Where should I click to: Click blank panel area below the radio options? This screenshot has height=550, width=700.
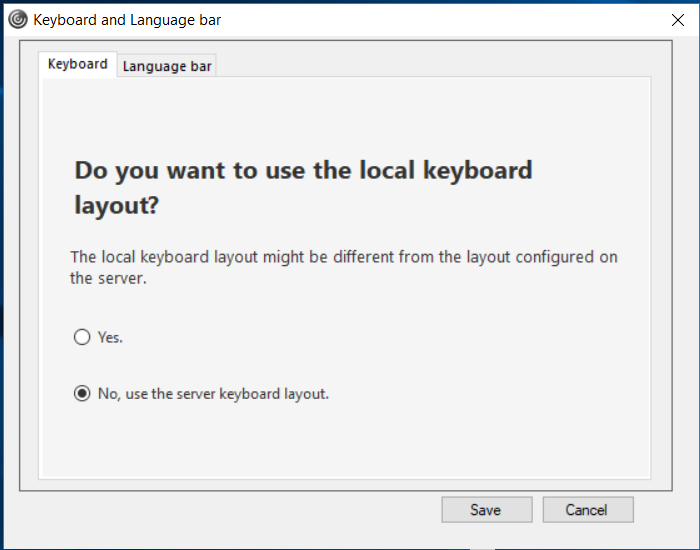[345, 440]
